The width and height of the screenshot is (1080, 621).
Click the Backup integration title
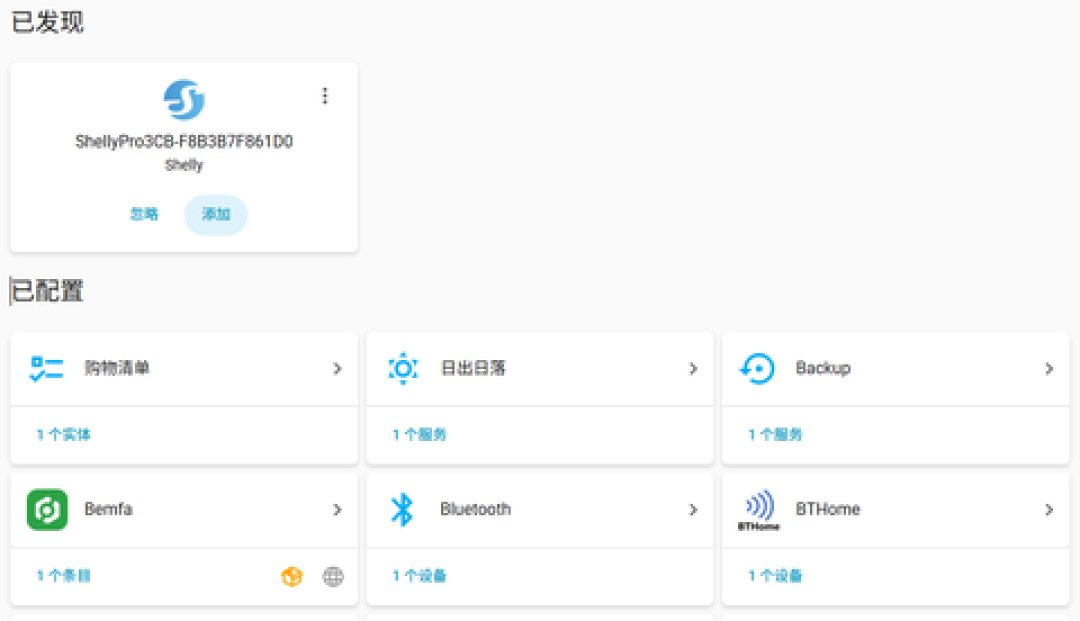tap(823, 368)
